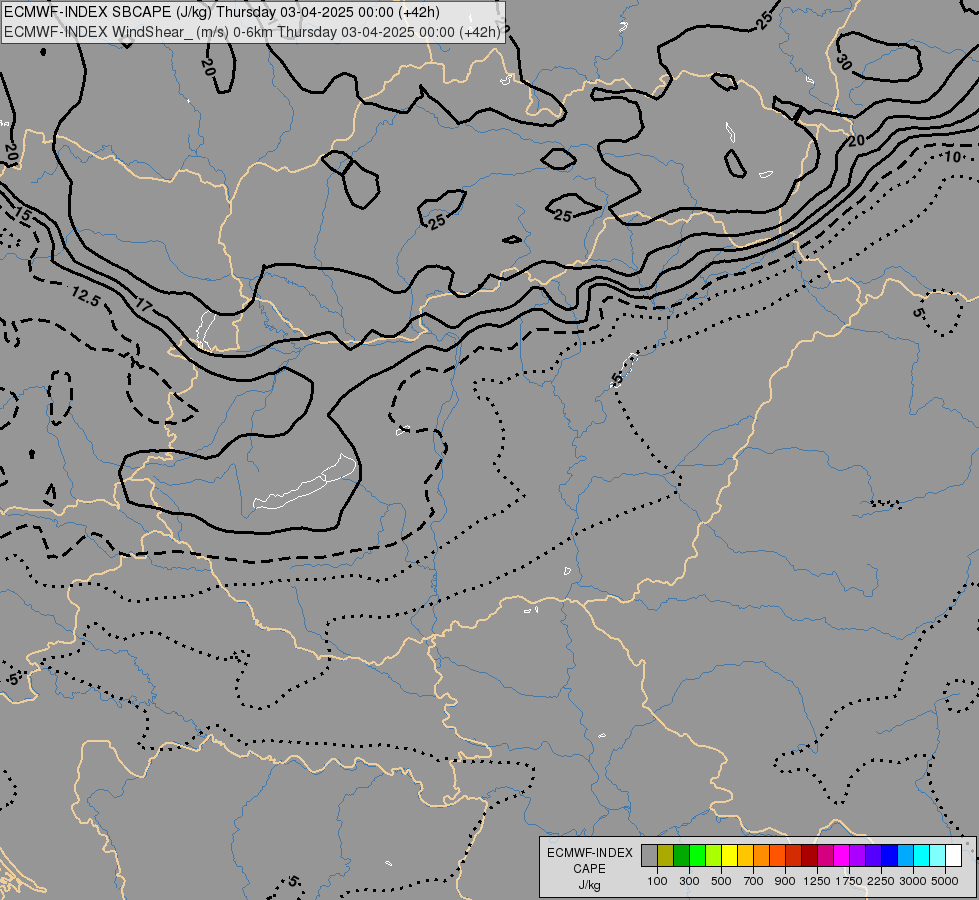
Task: Click the 5000 legend tick label
Action: tap(945, 881)
